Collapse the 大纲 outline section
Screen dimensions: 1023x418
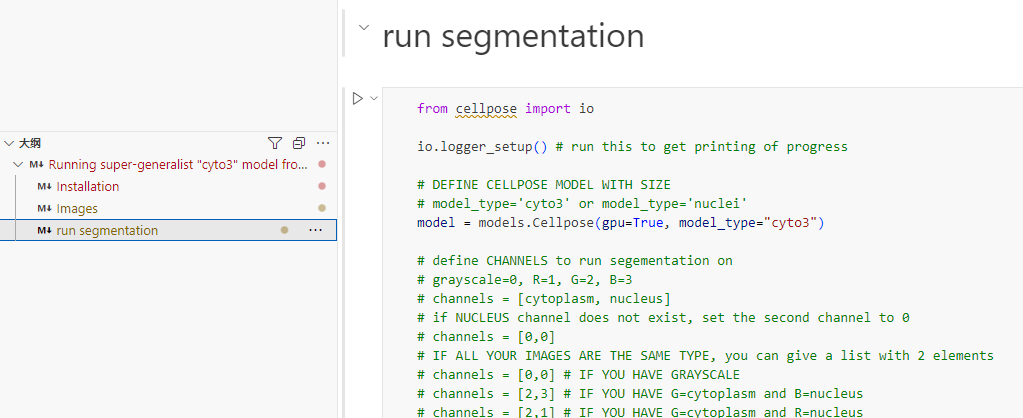click(x=8, y=143)
